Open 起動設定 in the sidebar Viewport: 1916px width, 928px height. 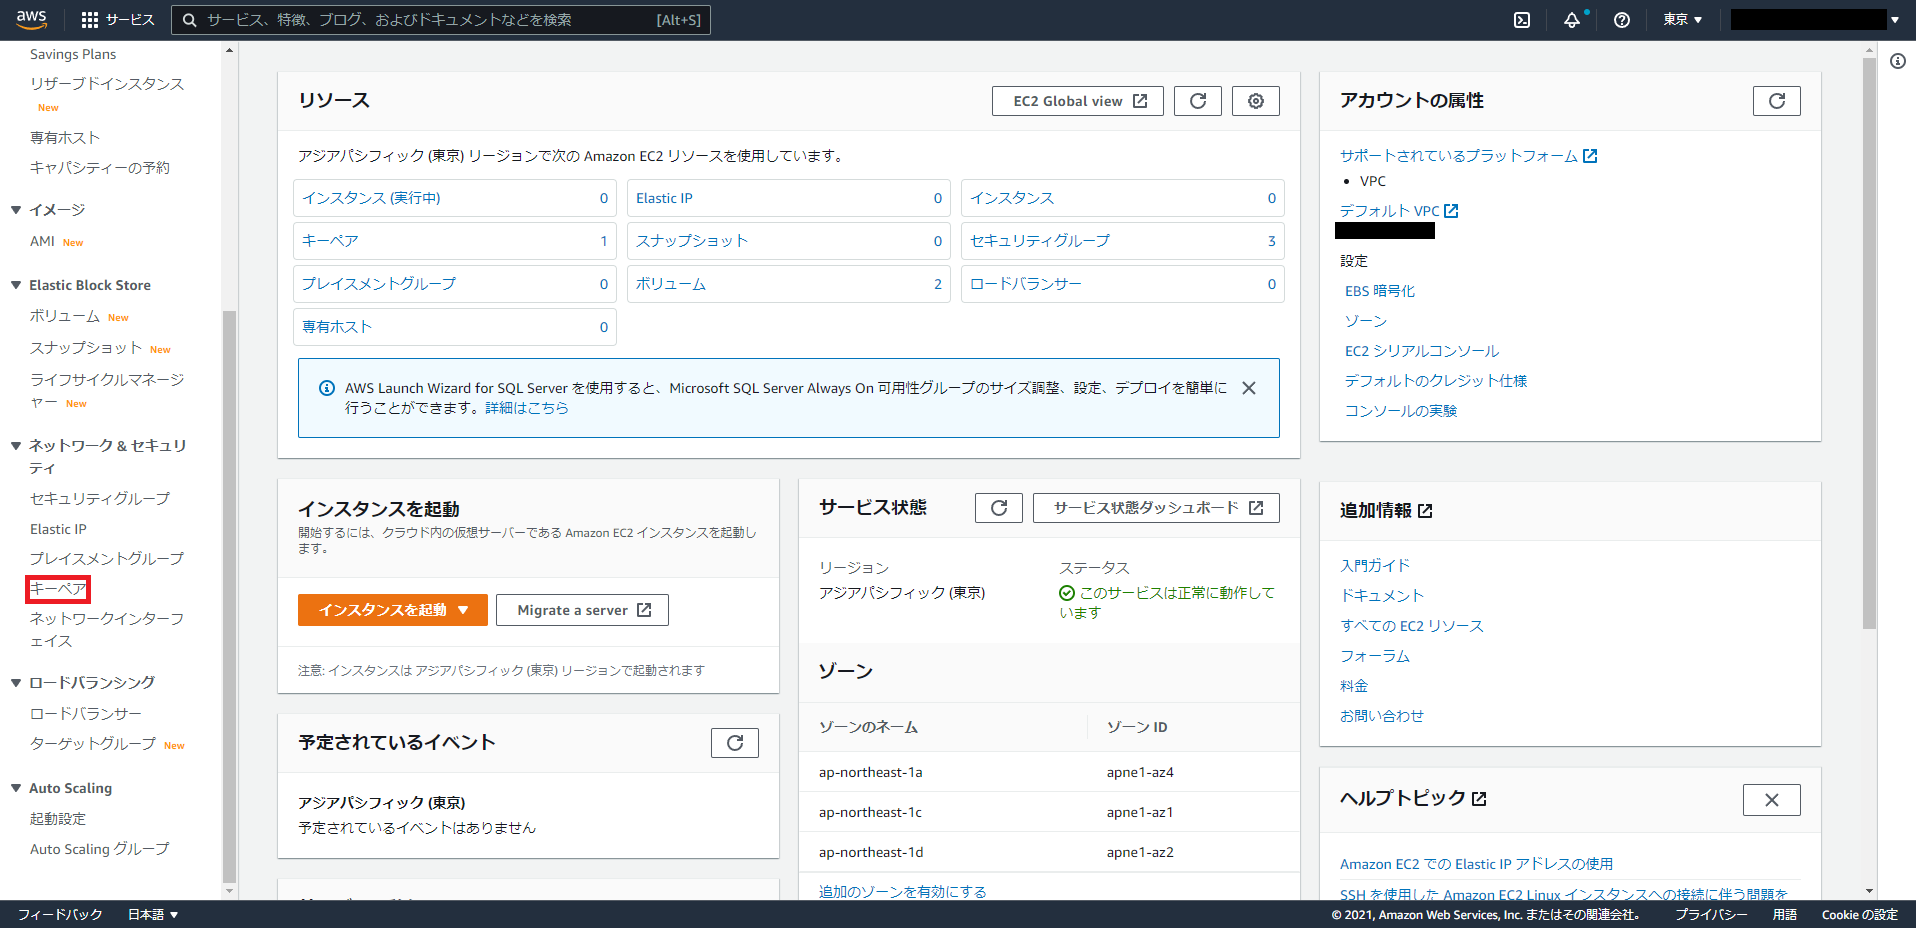point(58,819)
